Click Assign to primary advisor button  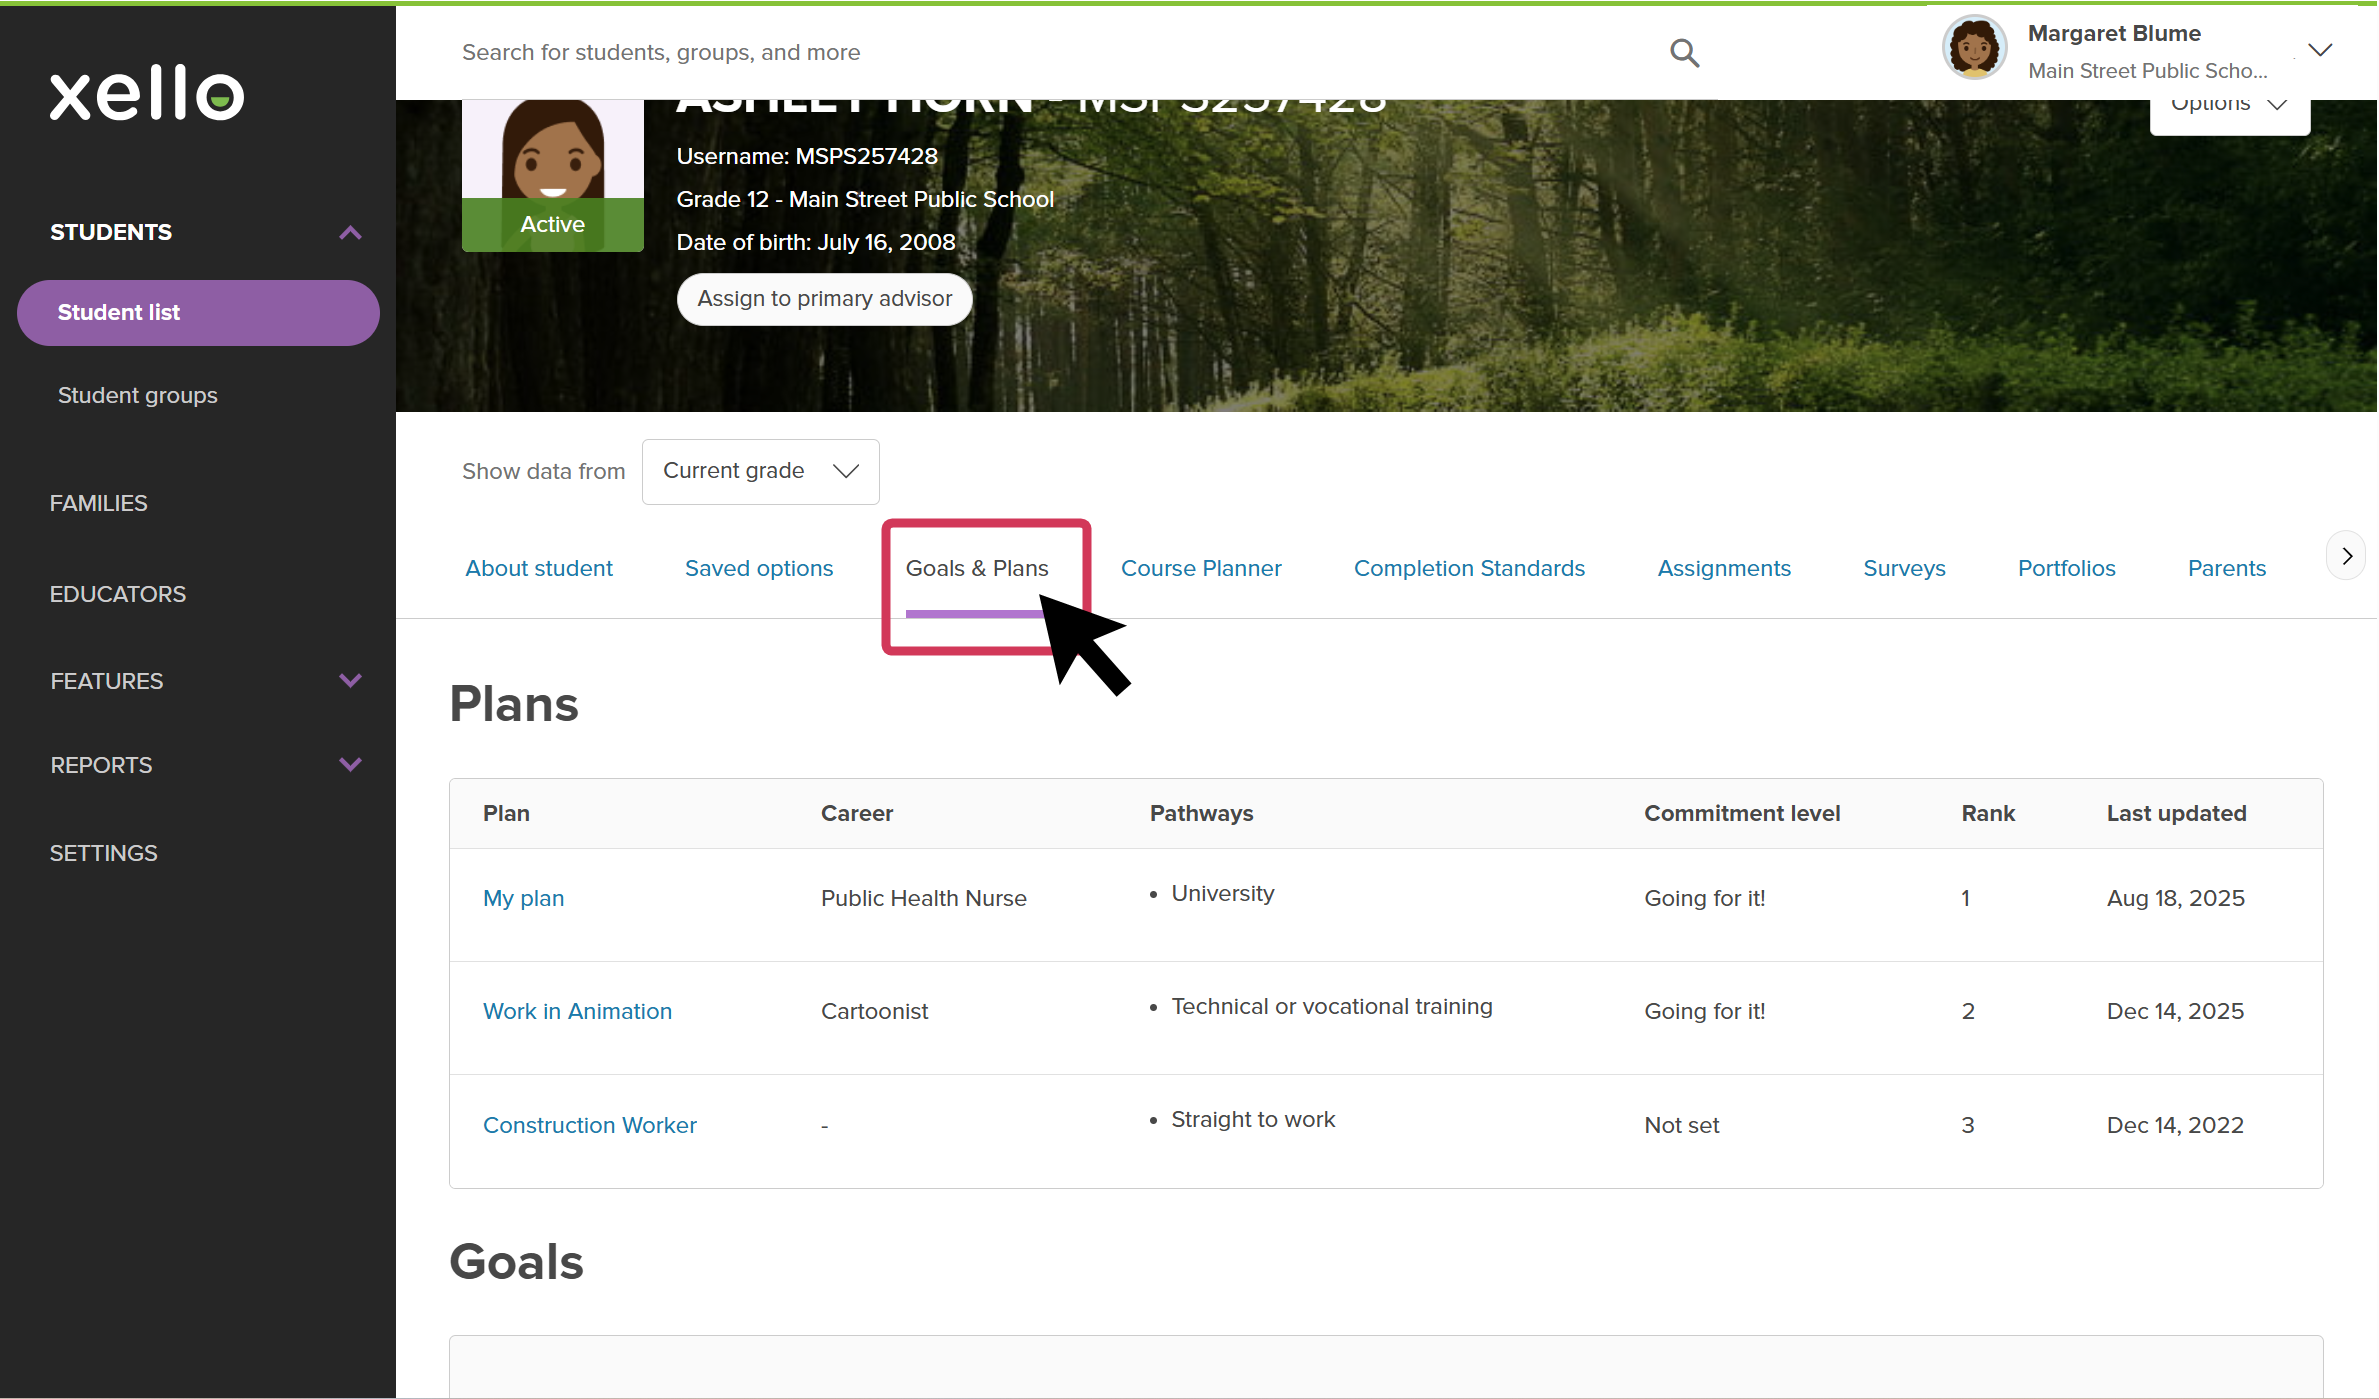824,299
